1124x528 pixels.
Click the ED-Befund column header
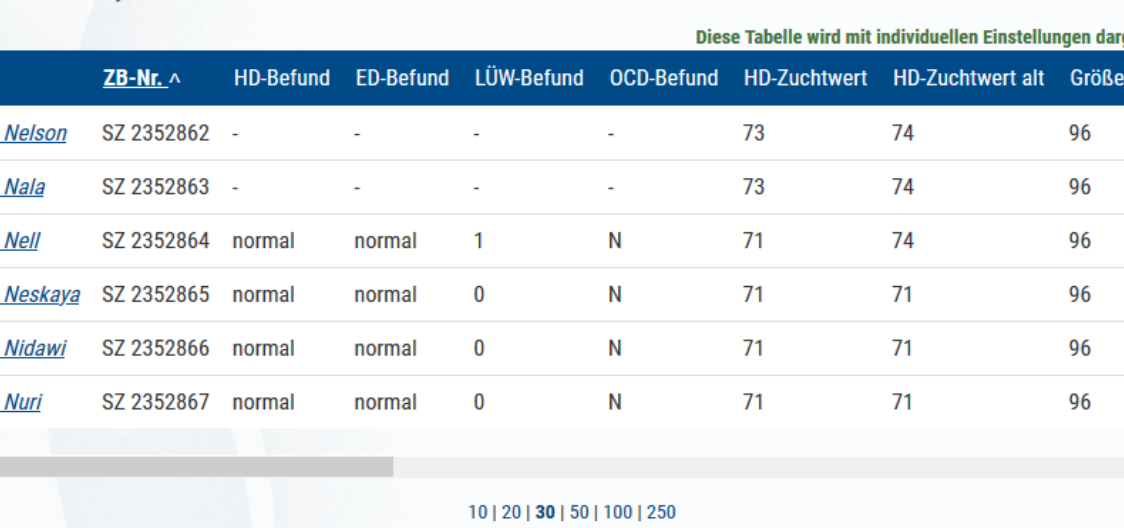tap(402, 78)
